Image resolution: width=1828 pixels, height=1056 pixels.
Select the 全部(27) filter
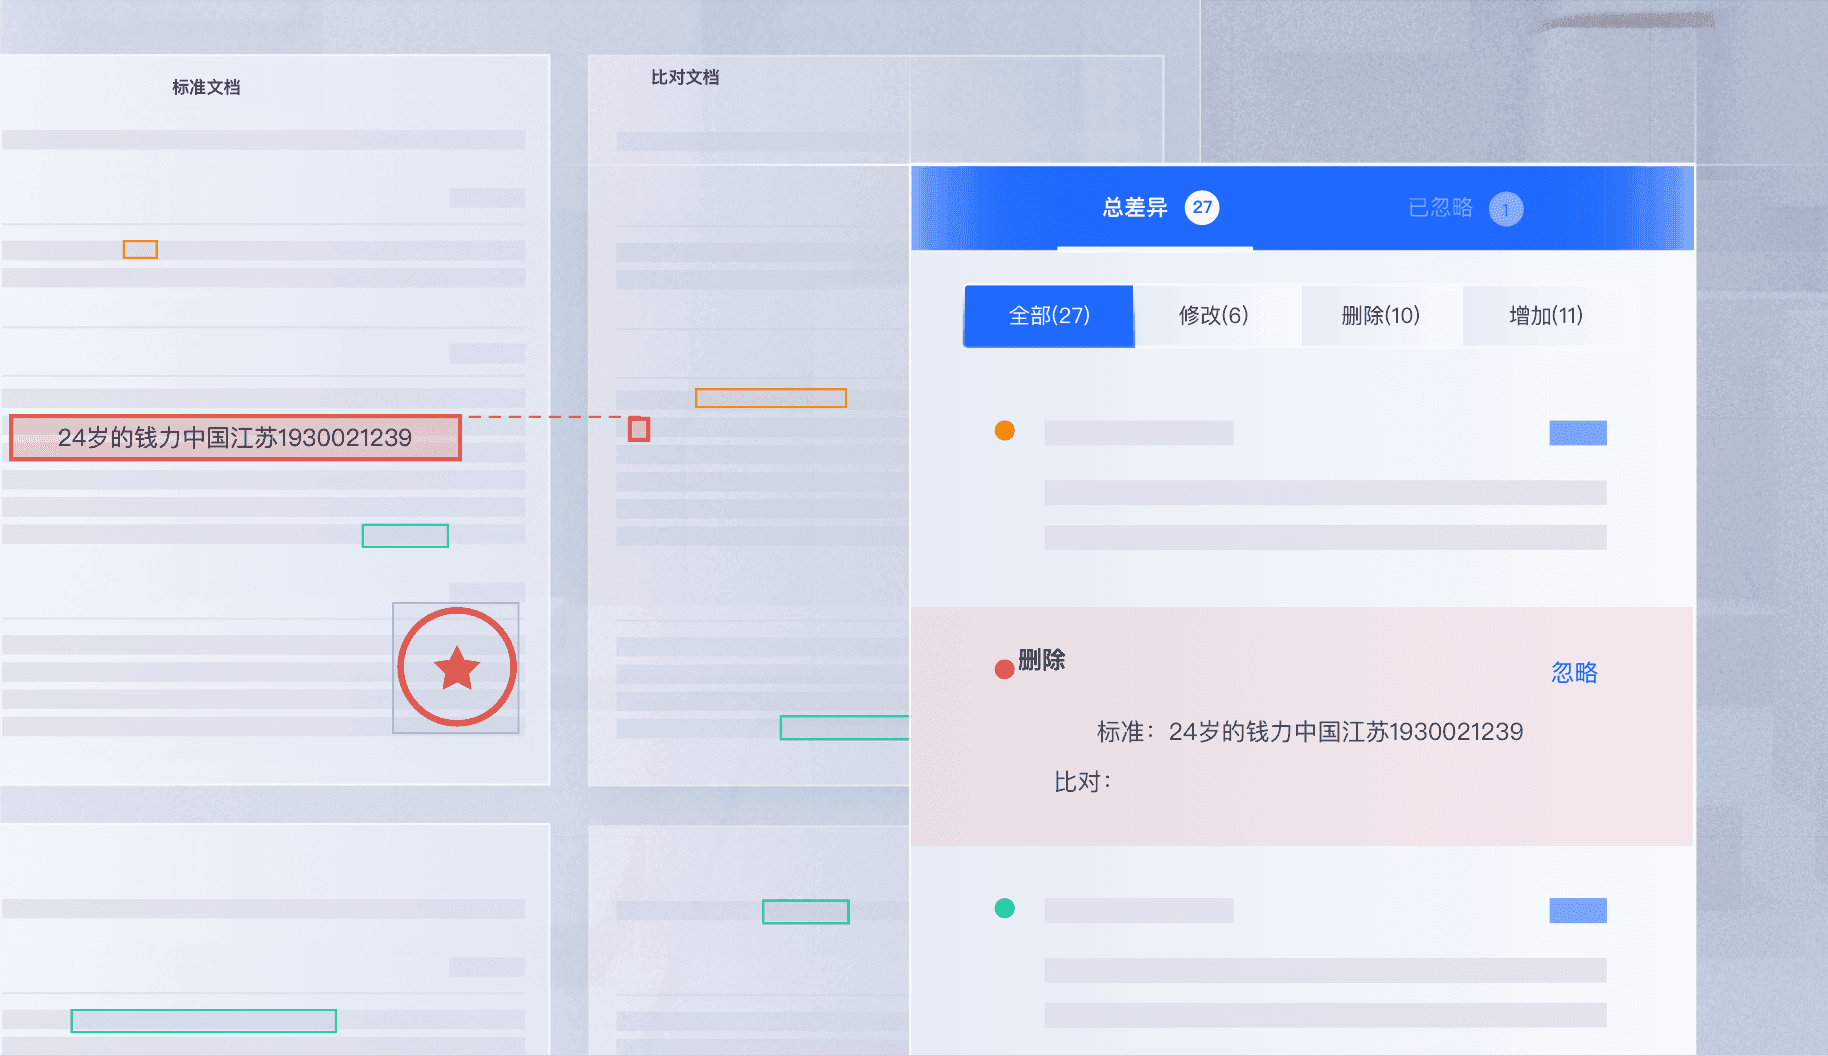(1049, 316)
